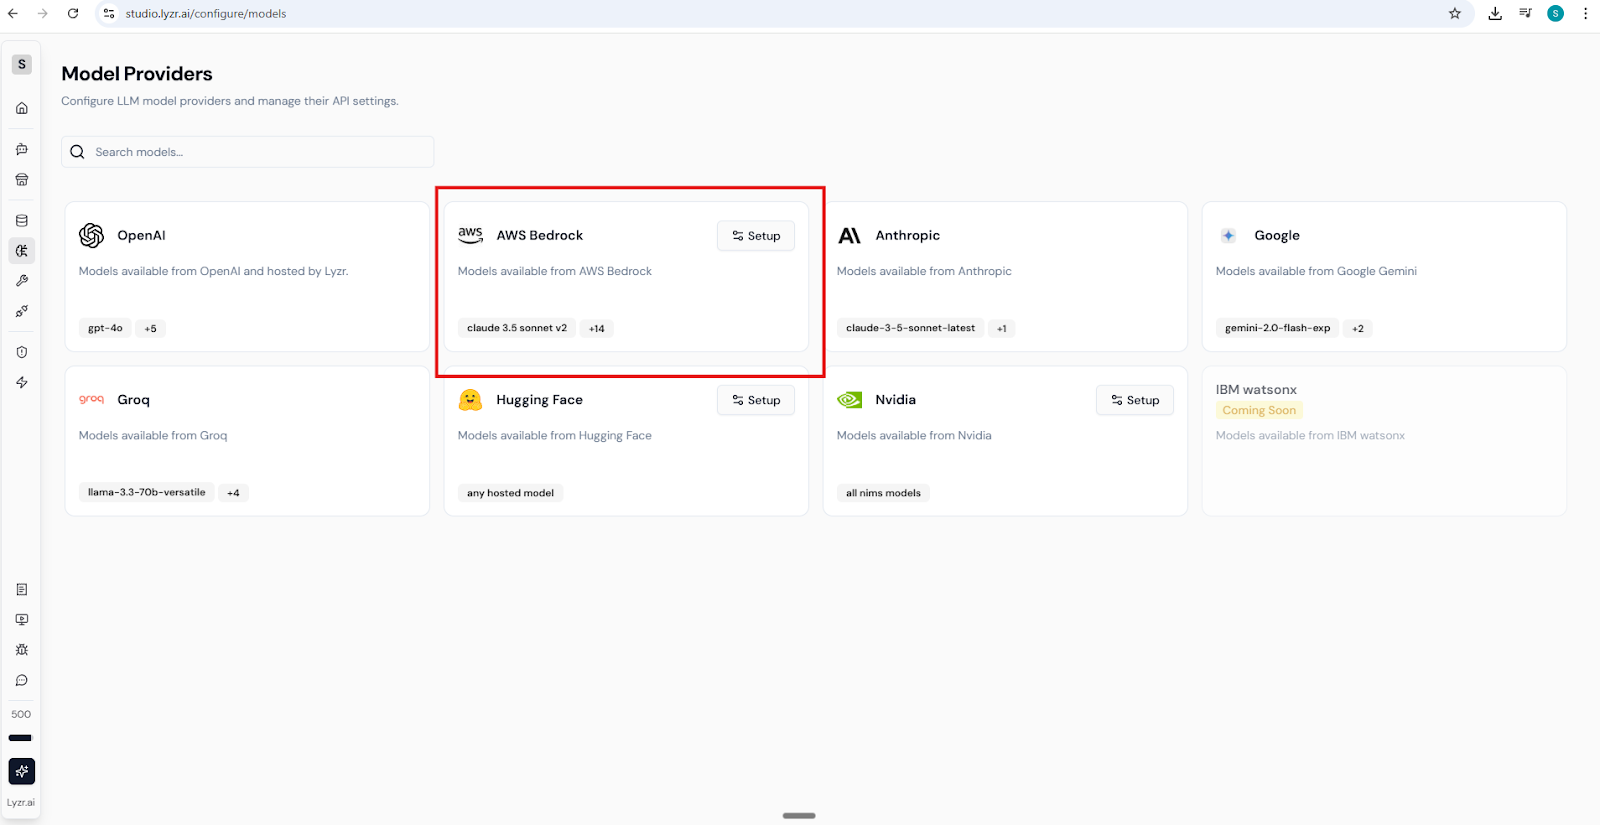This screenshot has height=825, width=1600.
Task: Expand the +1 models tag on Anthropic
Action: coord(1002,328)
